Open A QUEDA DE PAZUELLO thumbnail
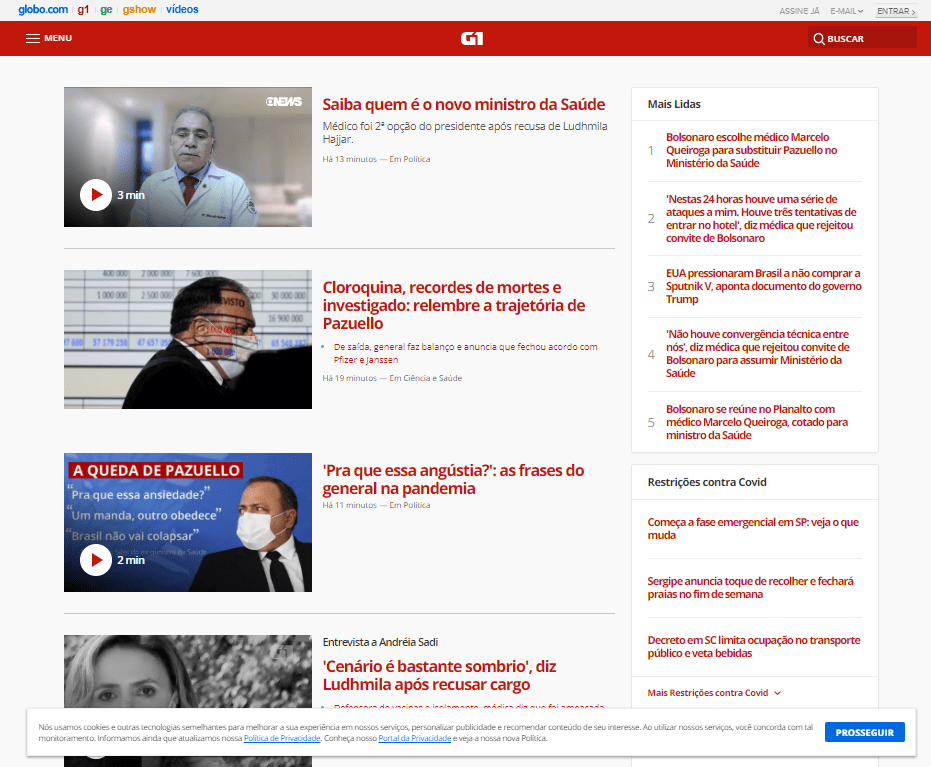This screenshot has width=931, height=767. 188,522
